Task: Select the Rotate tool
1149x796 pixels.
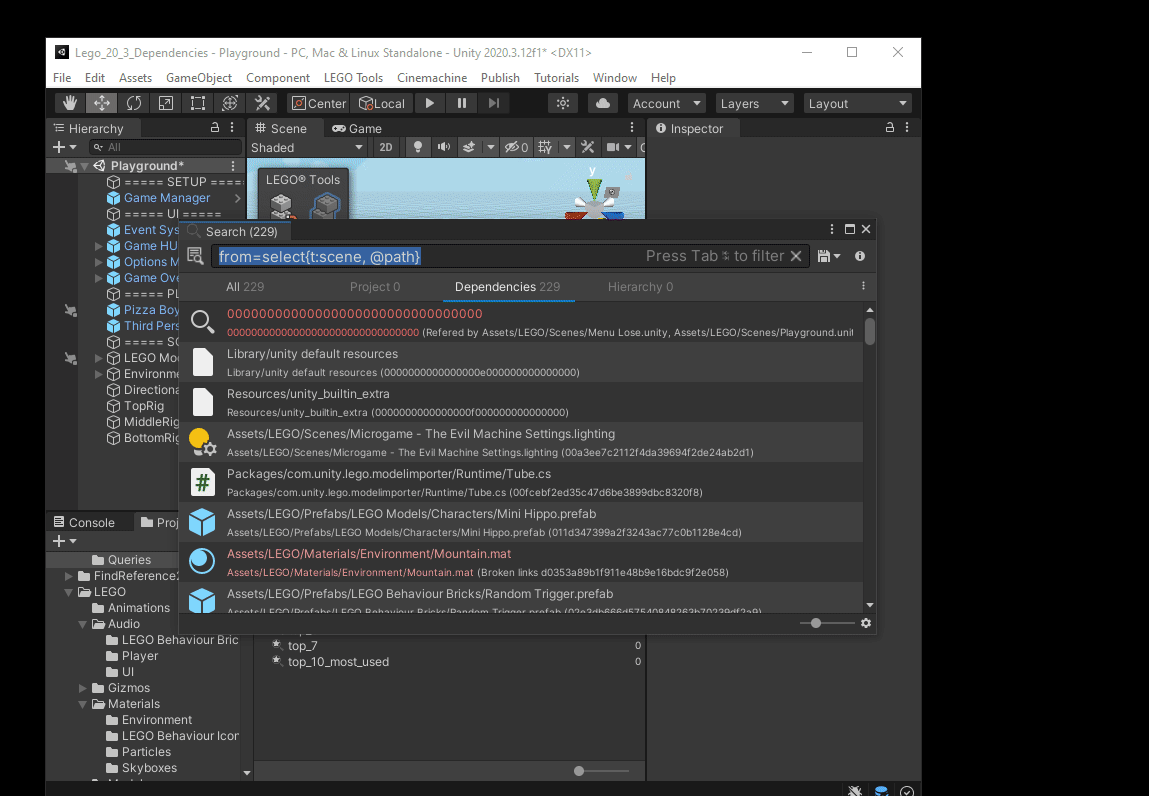Action: (133, 103)
